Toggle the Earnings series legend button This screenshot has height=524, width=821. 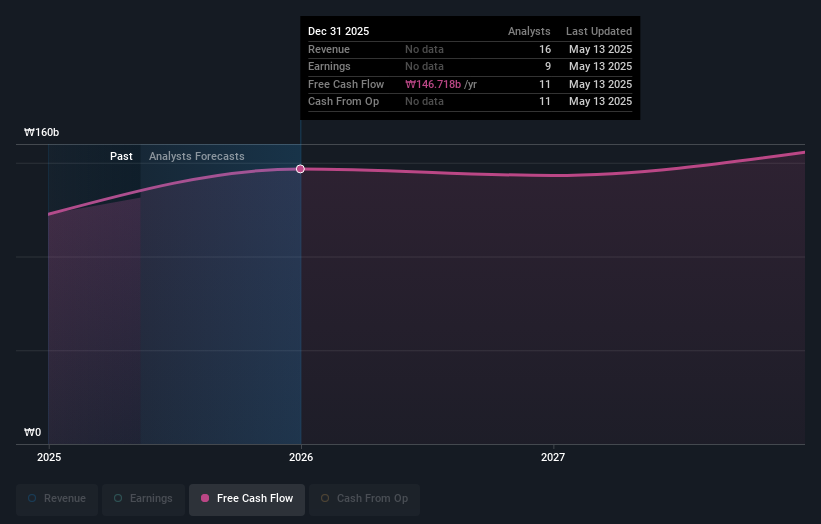point(143,498)
